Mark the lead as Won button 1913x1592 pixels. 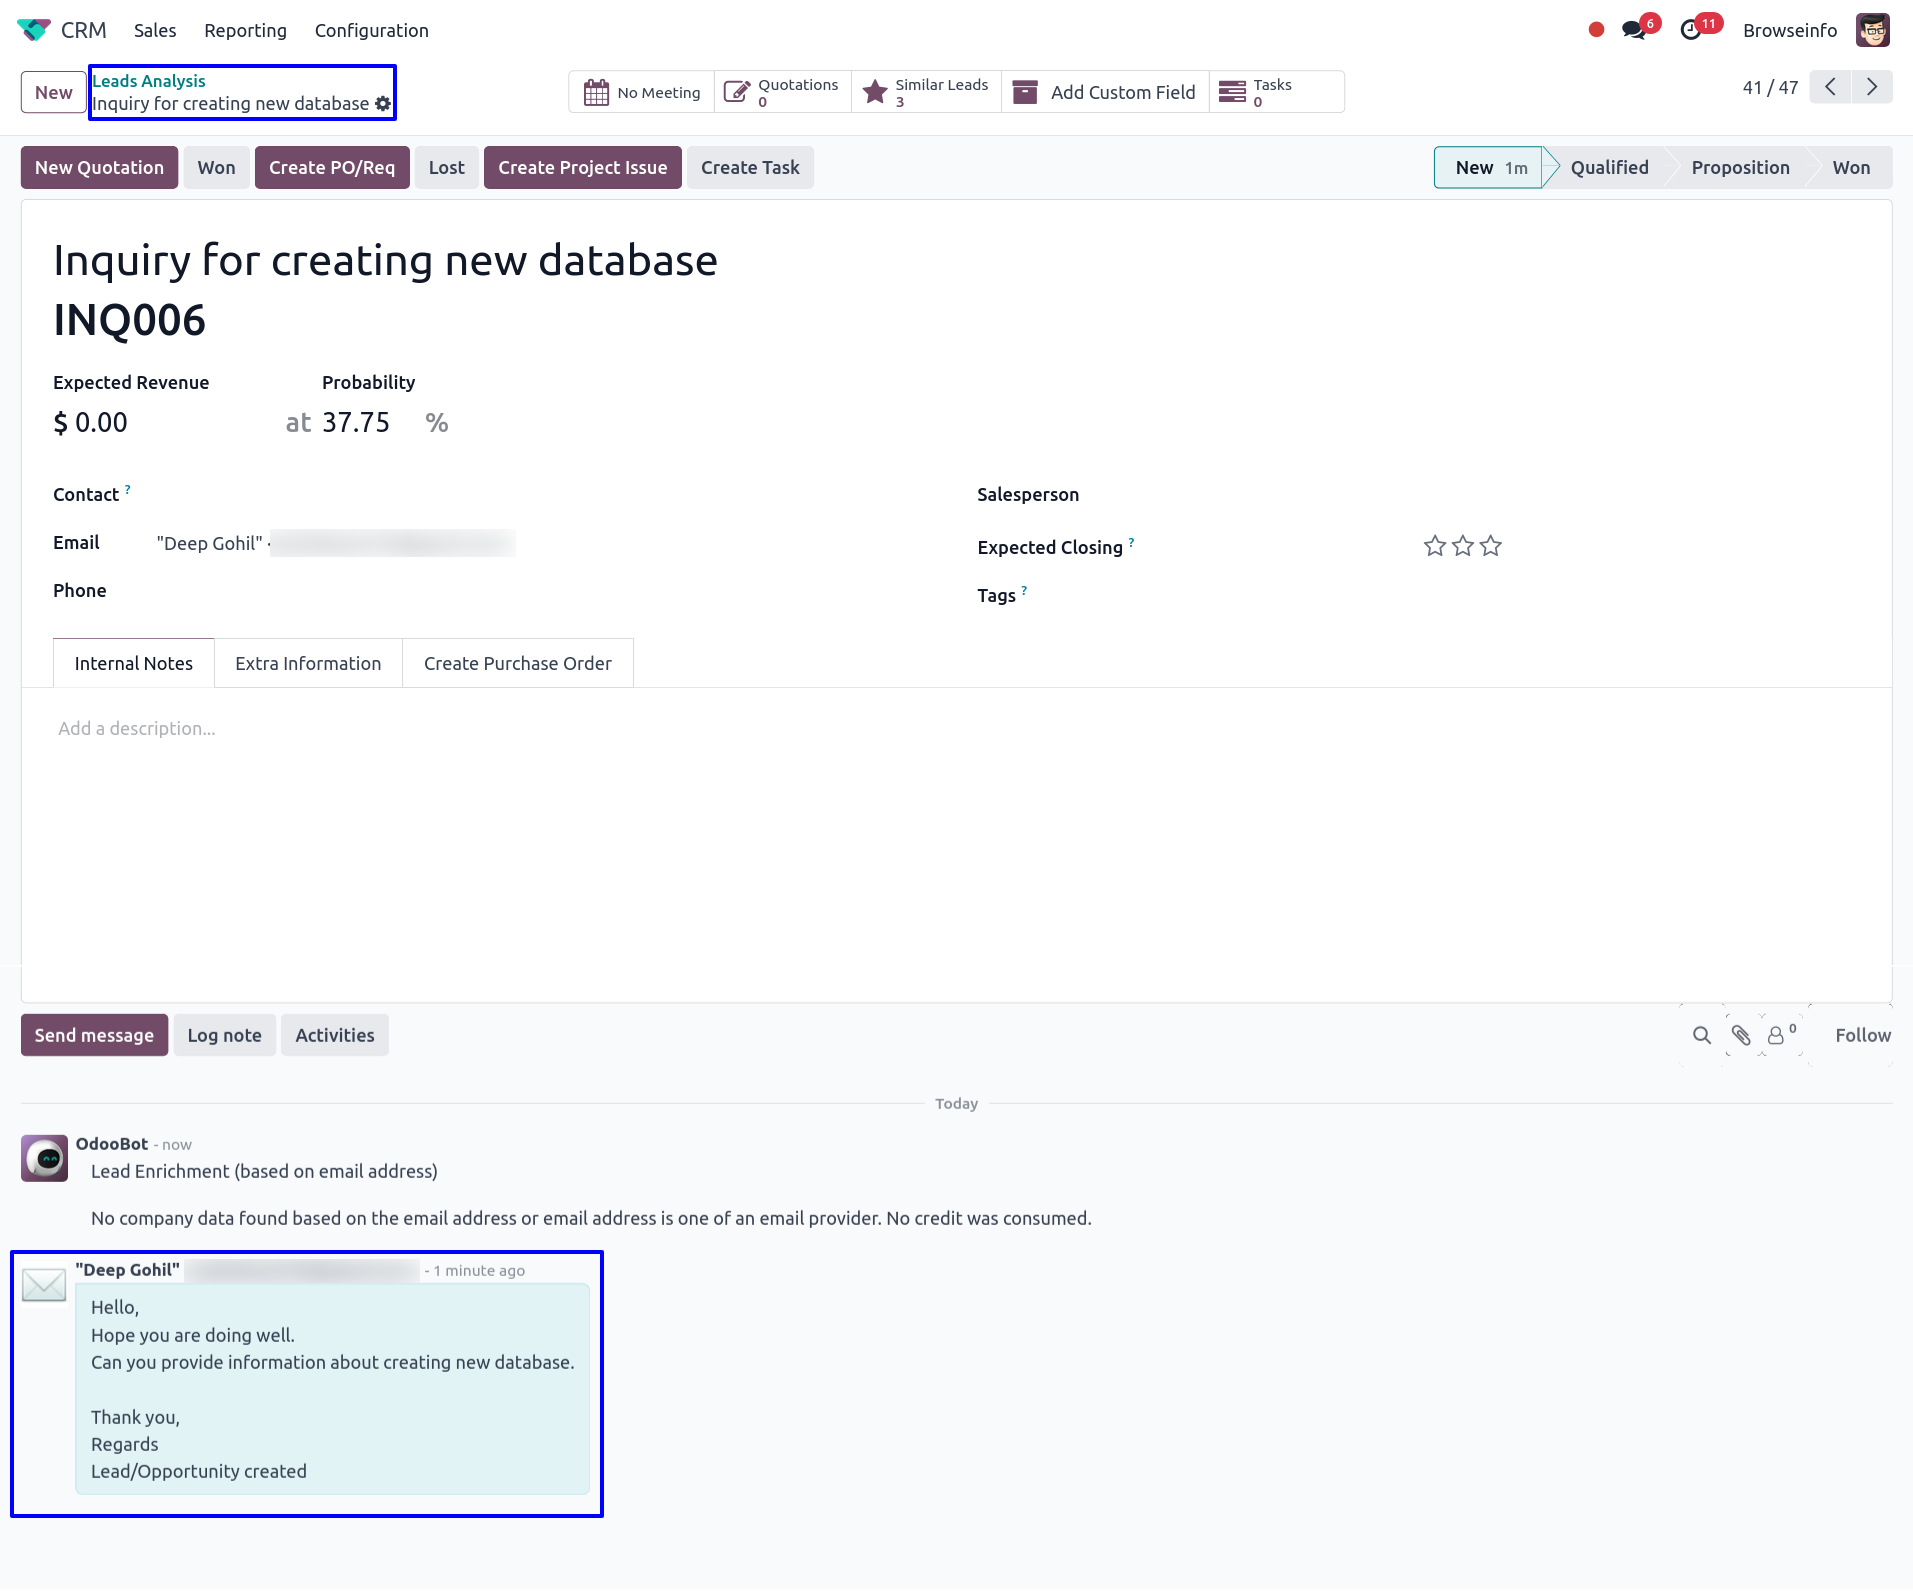[x=217, y=167]
